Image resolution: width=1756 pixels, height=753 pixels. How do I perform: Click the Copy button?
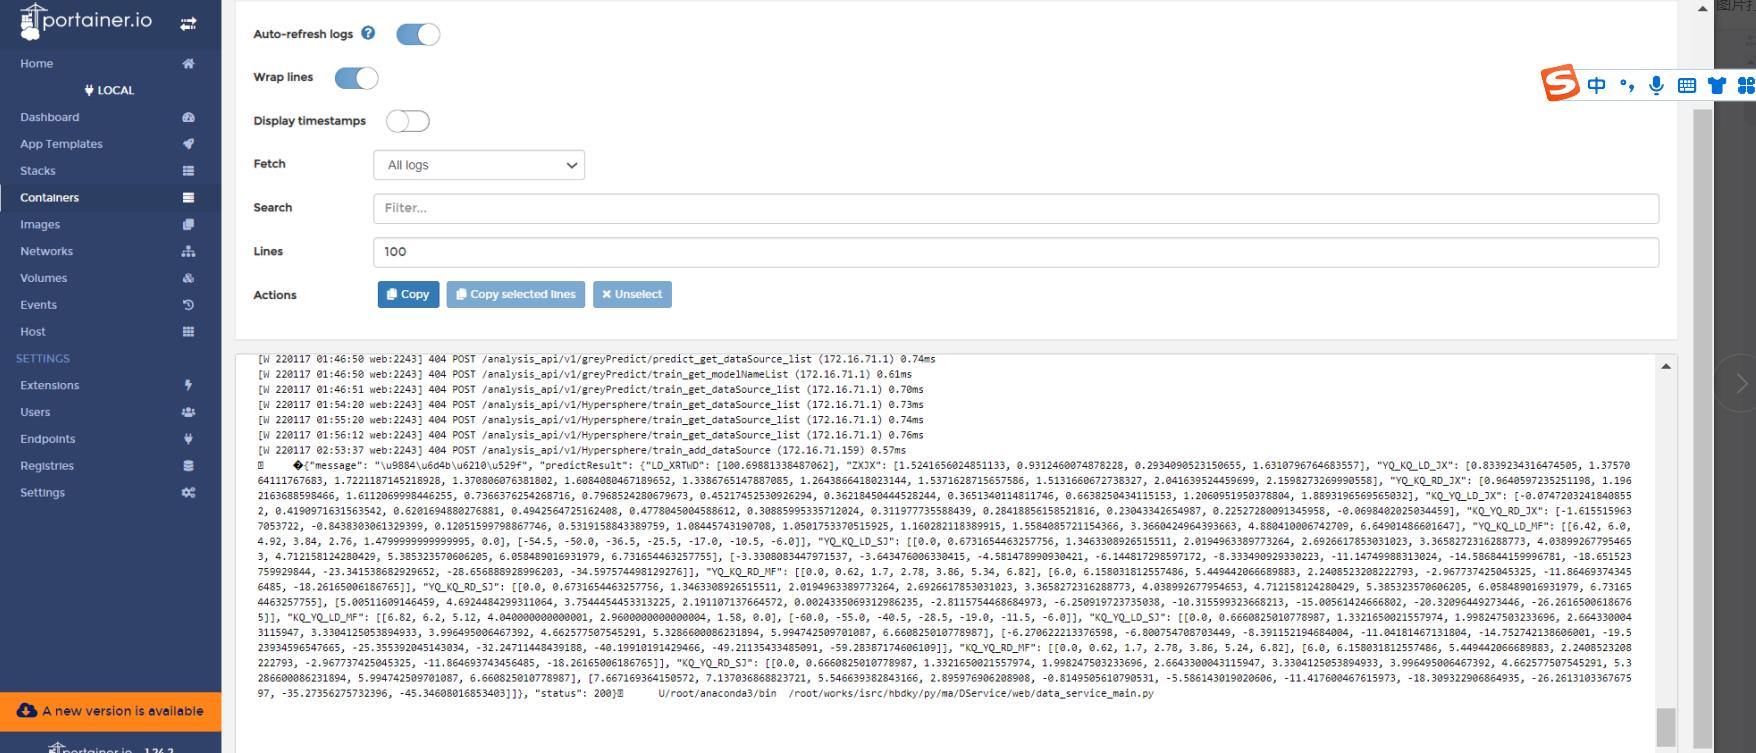point(408,294)
